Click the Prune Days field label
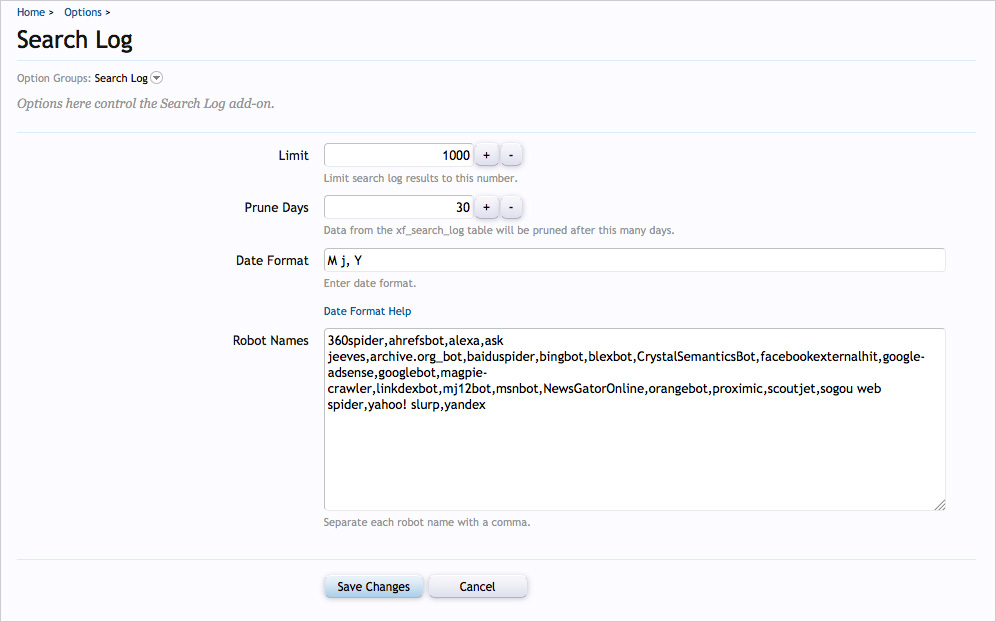996x622 pixels. 276,207
